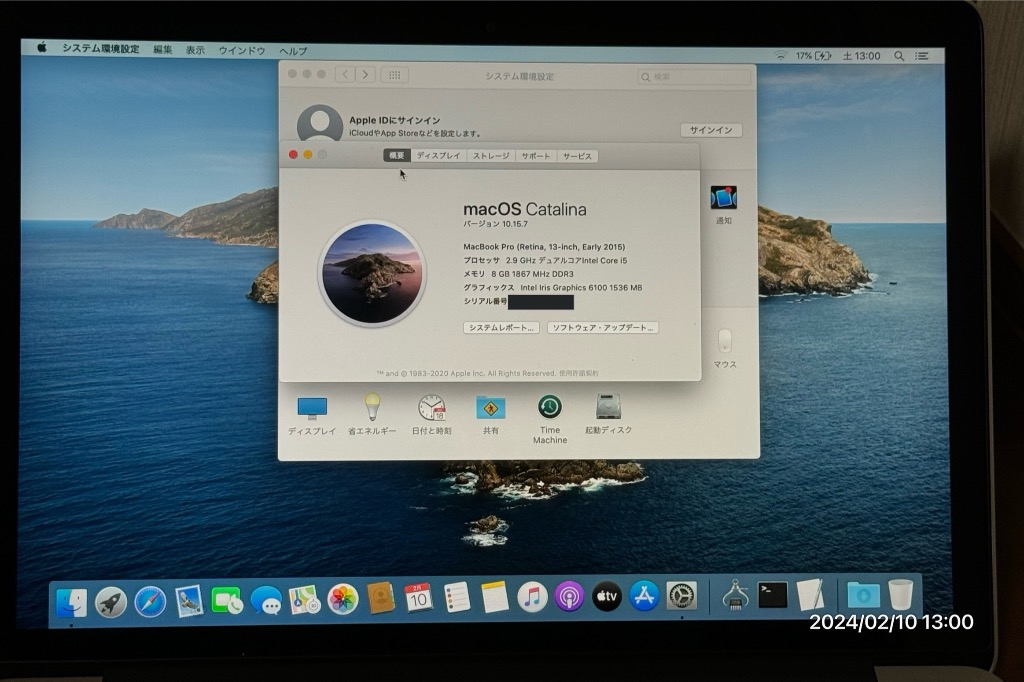The height and width of the screenshot is (682, 1024).
Task: Click System Preferences gear in Dock
Action: (682, 596)
